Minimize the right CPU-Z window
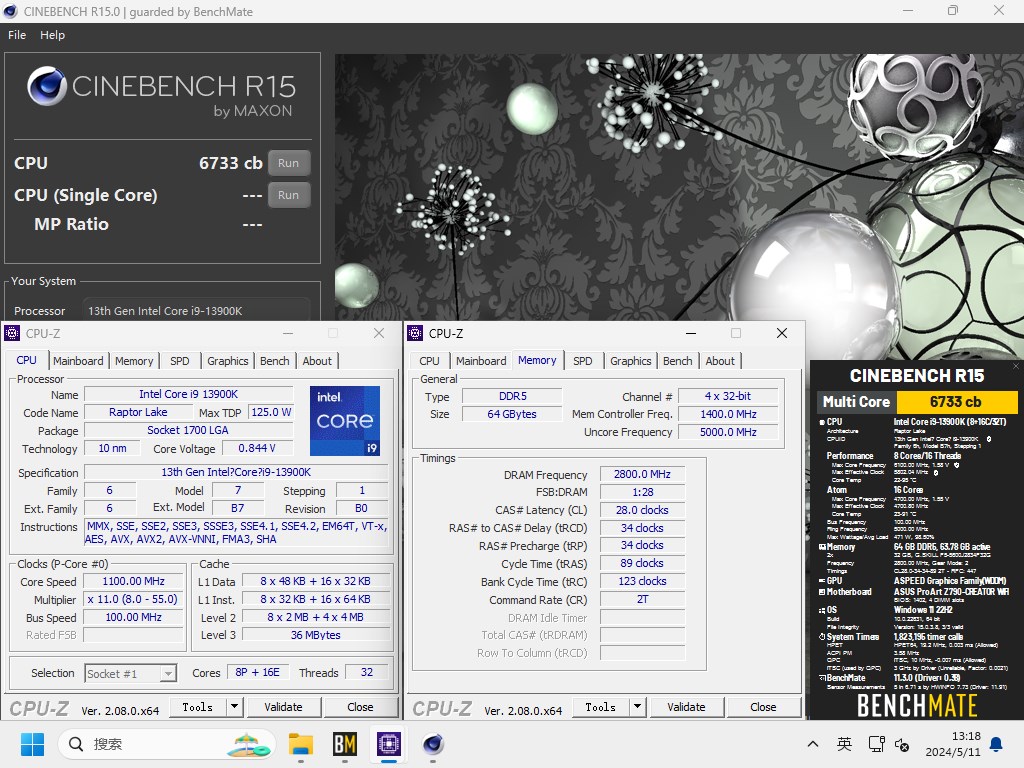This screenshot has height=768, width=1024. 691,333
